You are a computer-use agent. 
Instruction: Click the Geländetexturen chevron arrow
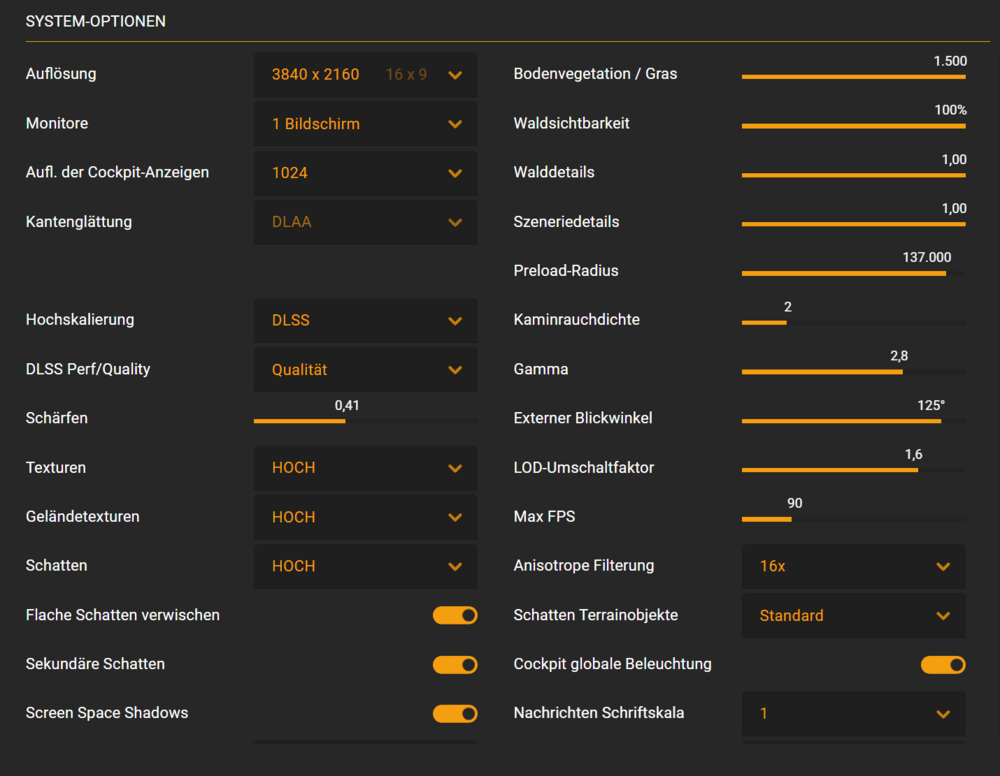(455, 517)
